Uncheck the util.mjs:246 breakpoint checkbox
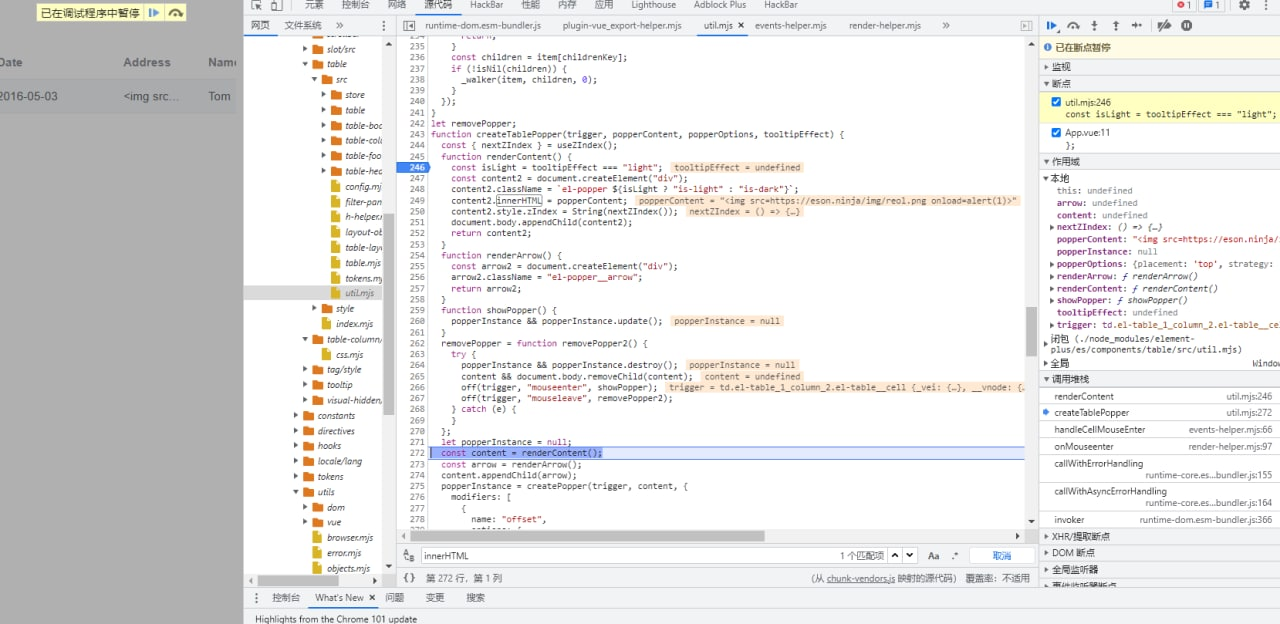The image size is (1280, 624). (x=1056, y=102)
